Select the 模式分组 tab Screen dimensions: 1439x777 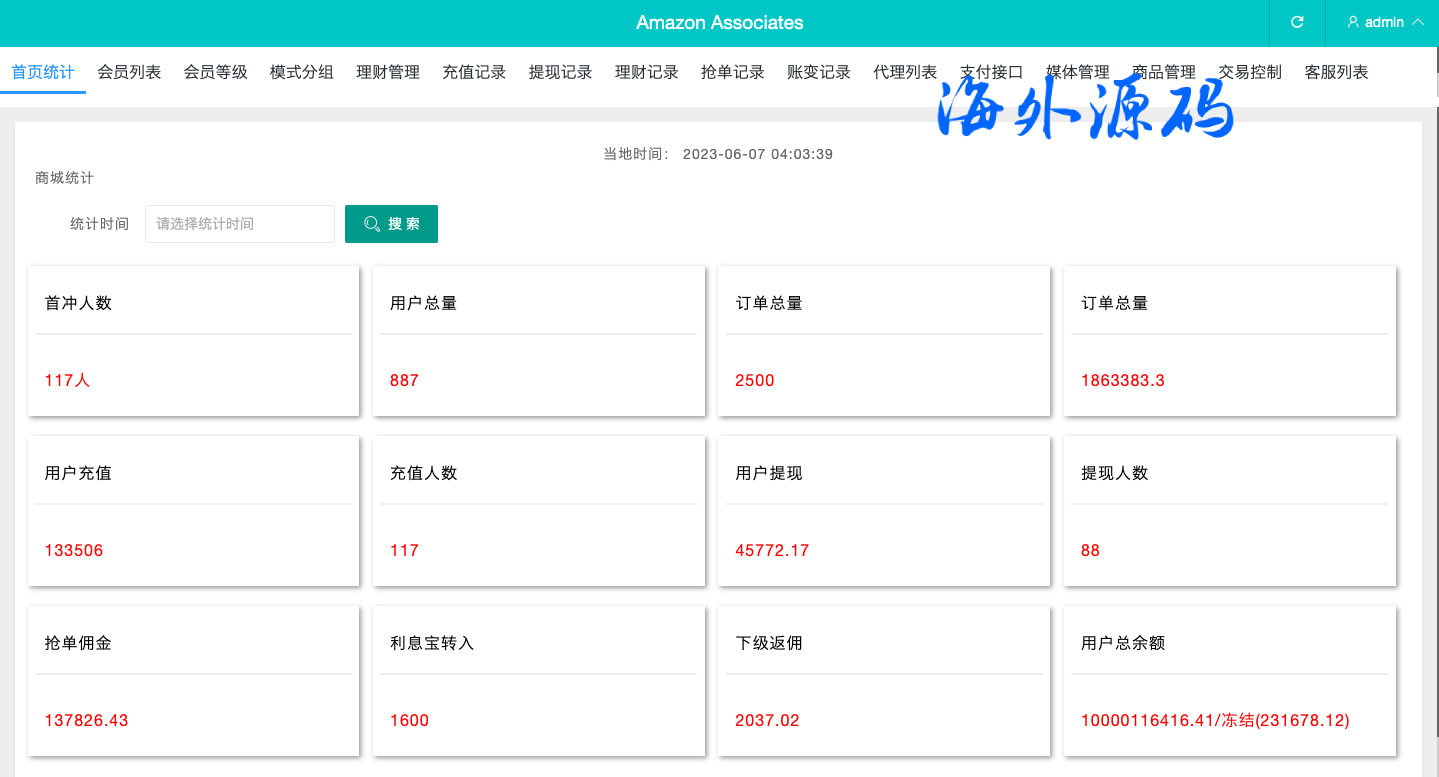[x=301, y=72]
